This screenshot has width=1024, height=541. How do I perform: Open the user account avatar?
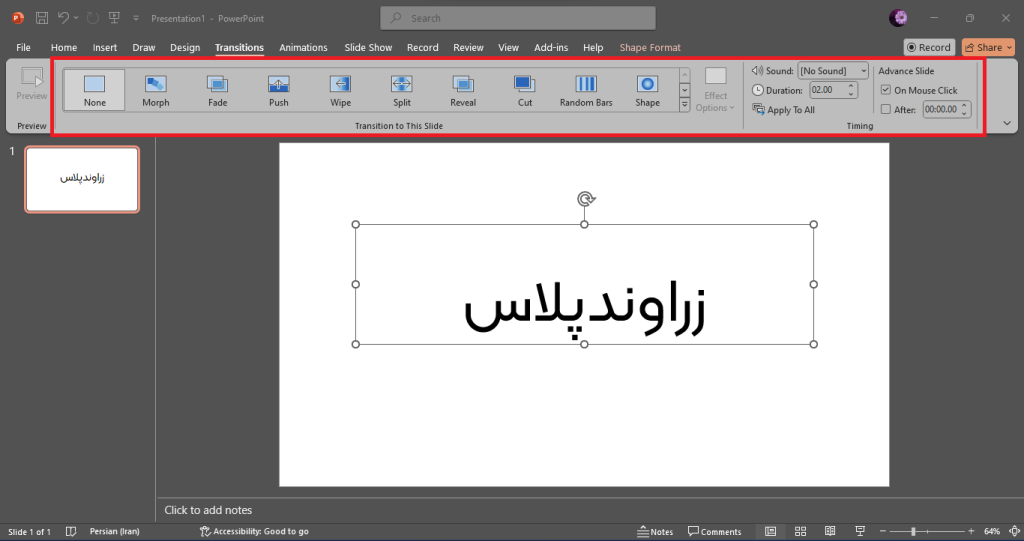point(898,18)
